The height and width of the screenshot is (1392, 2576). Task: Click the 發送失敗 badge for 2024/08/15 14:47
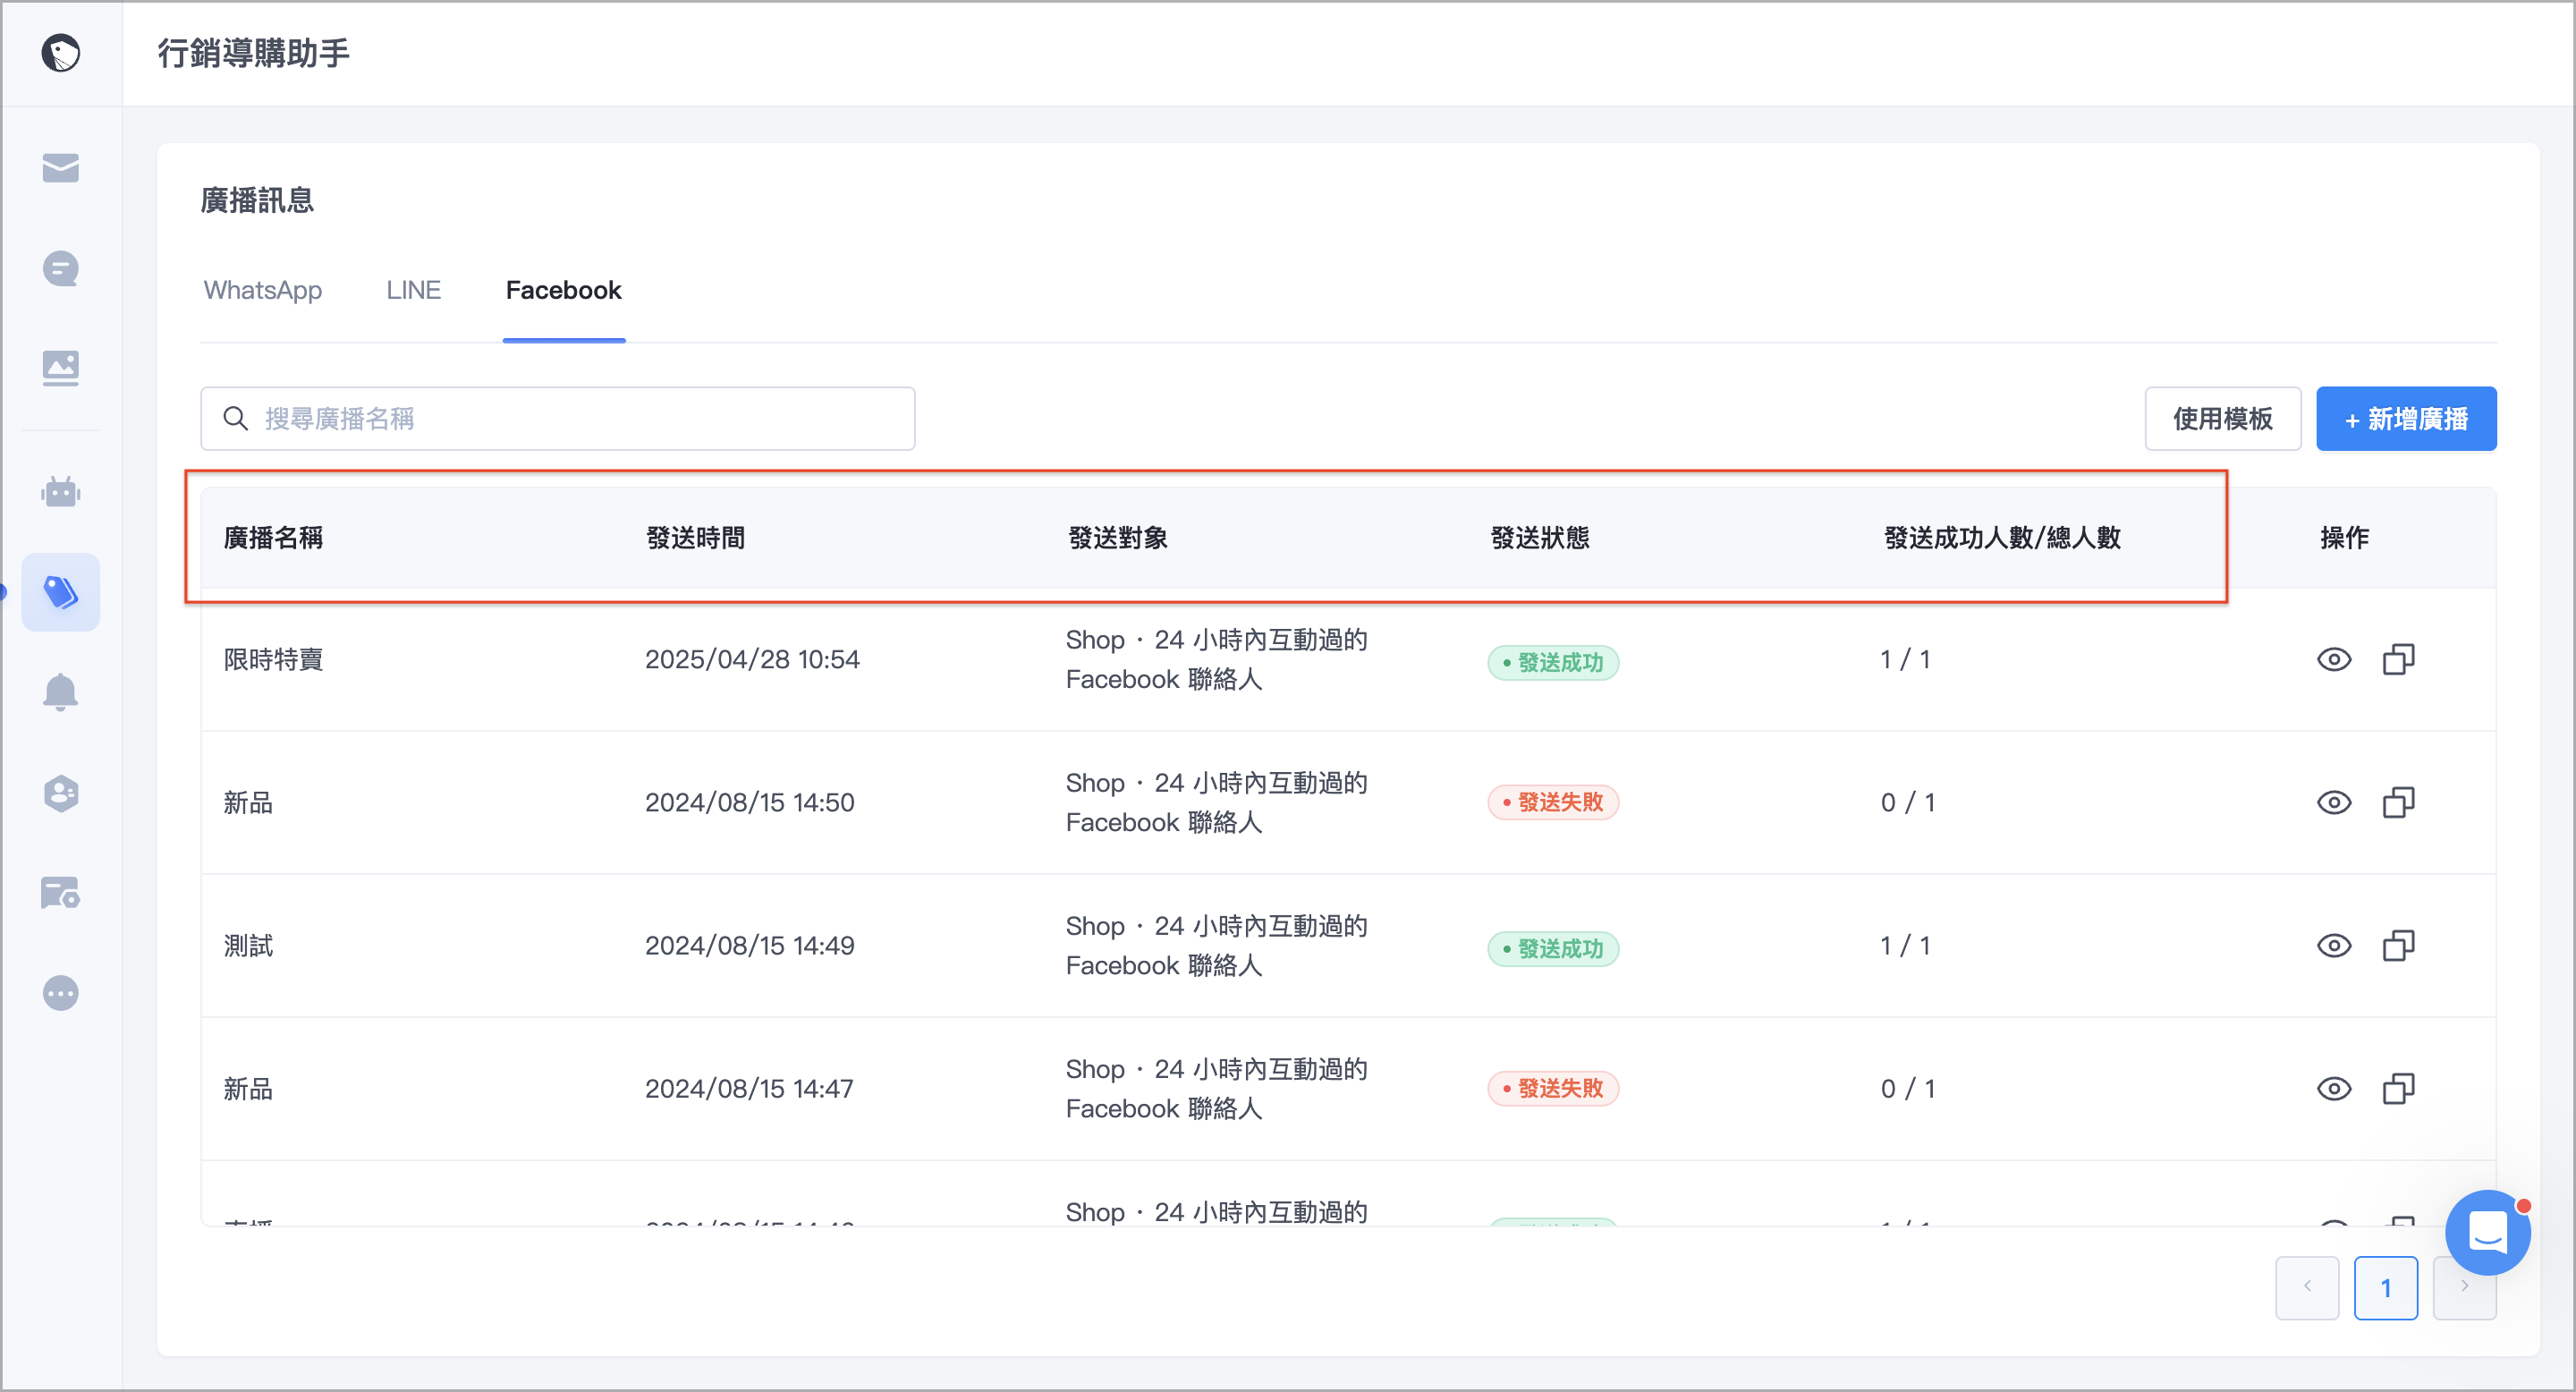(x=1553, y=1089)
